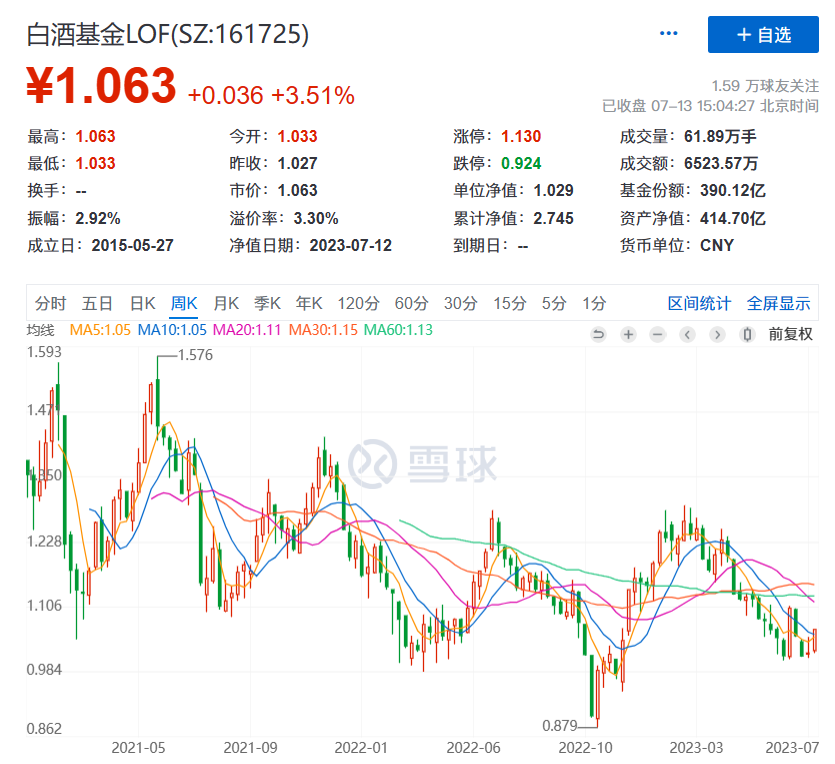835x764 pixels.
Task: Click the 均线 moving average label
Action: tap(40, 330)
